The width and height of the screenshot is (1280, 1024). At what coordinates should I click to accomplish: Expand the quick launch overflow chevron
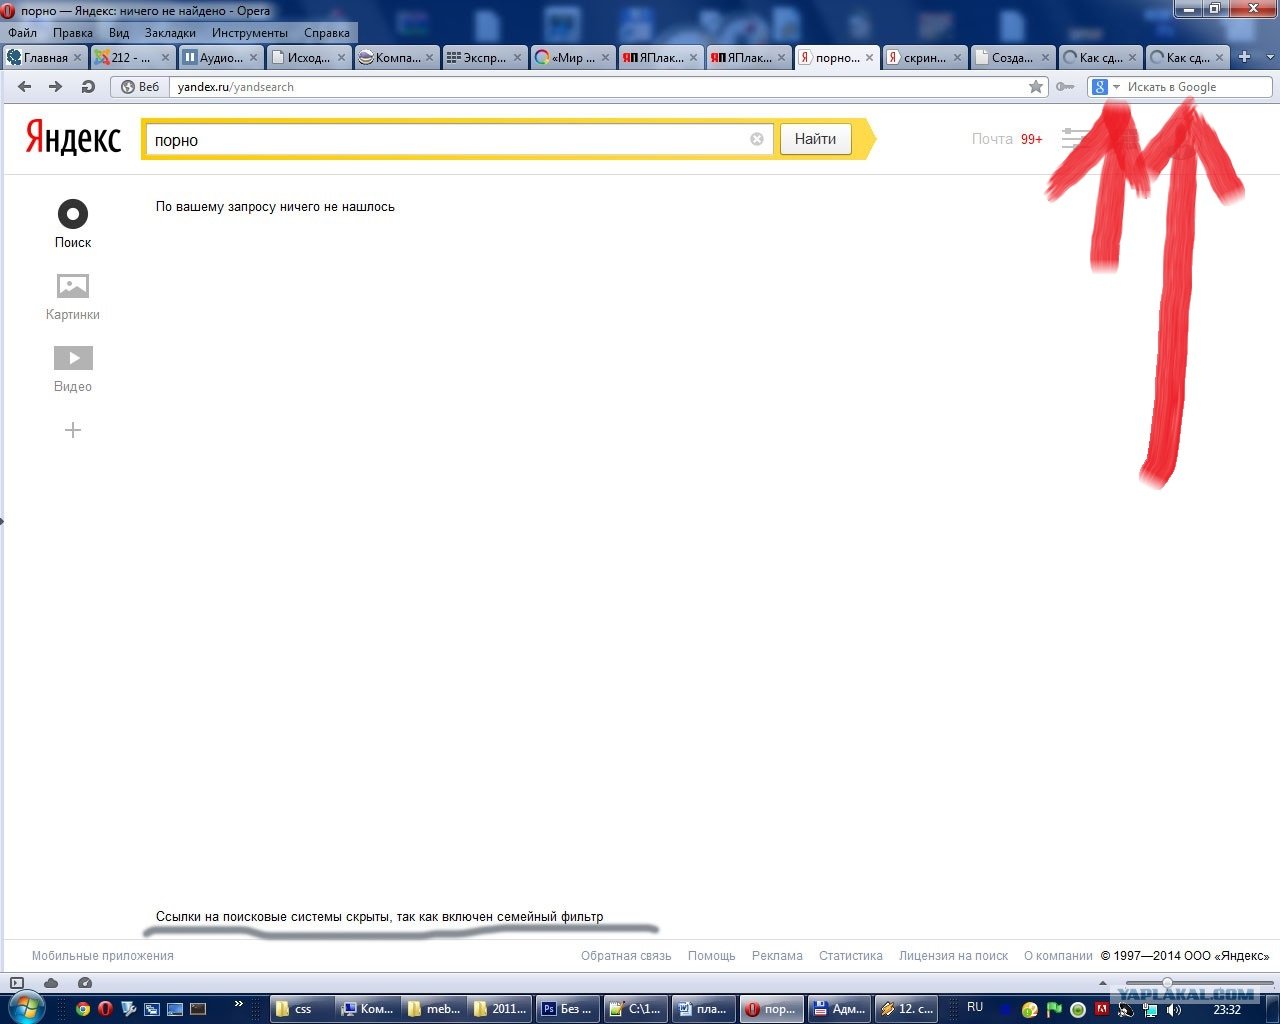(238, 1004)
